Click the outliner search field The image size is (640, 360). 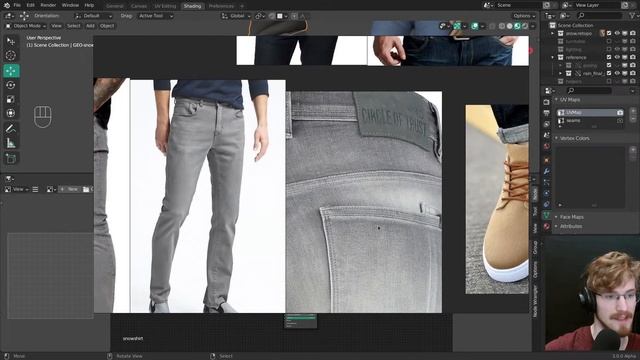[599, 16]
